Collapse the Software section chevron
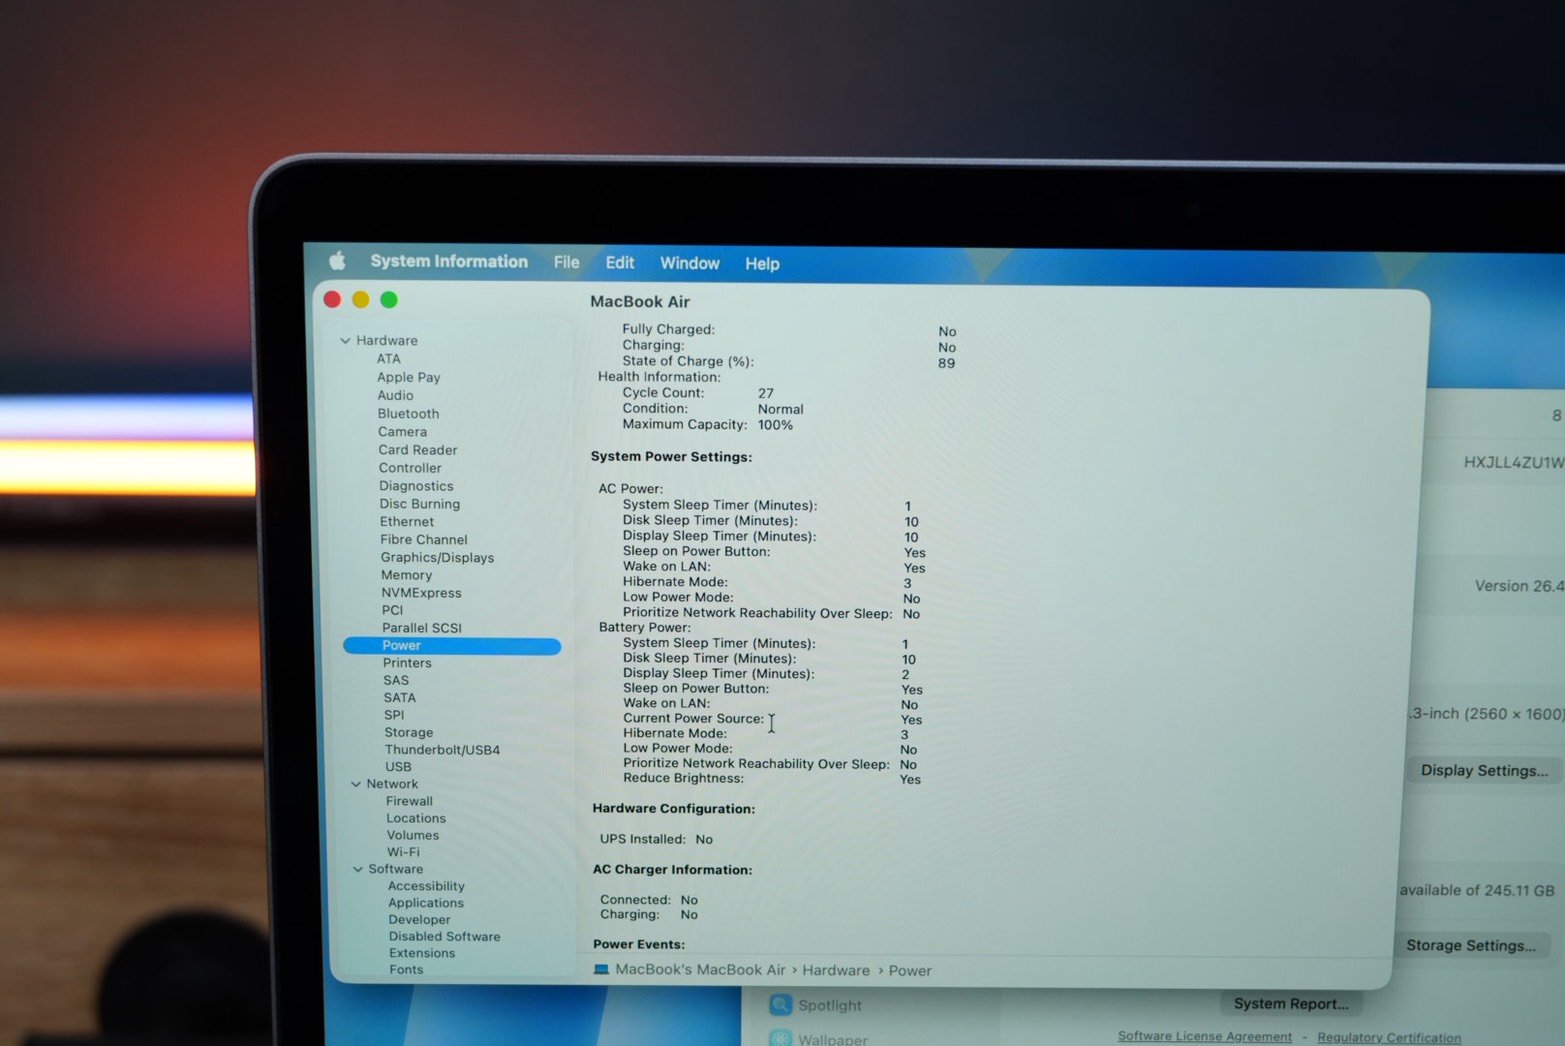Image resolution: width=1565 pixels, height=1046 pixels. click(x=357, y=869)
